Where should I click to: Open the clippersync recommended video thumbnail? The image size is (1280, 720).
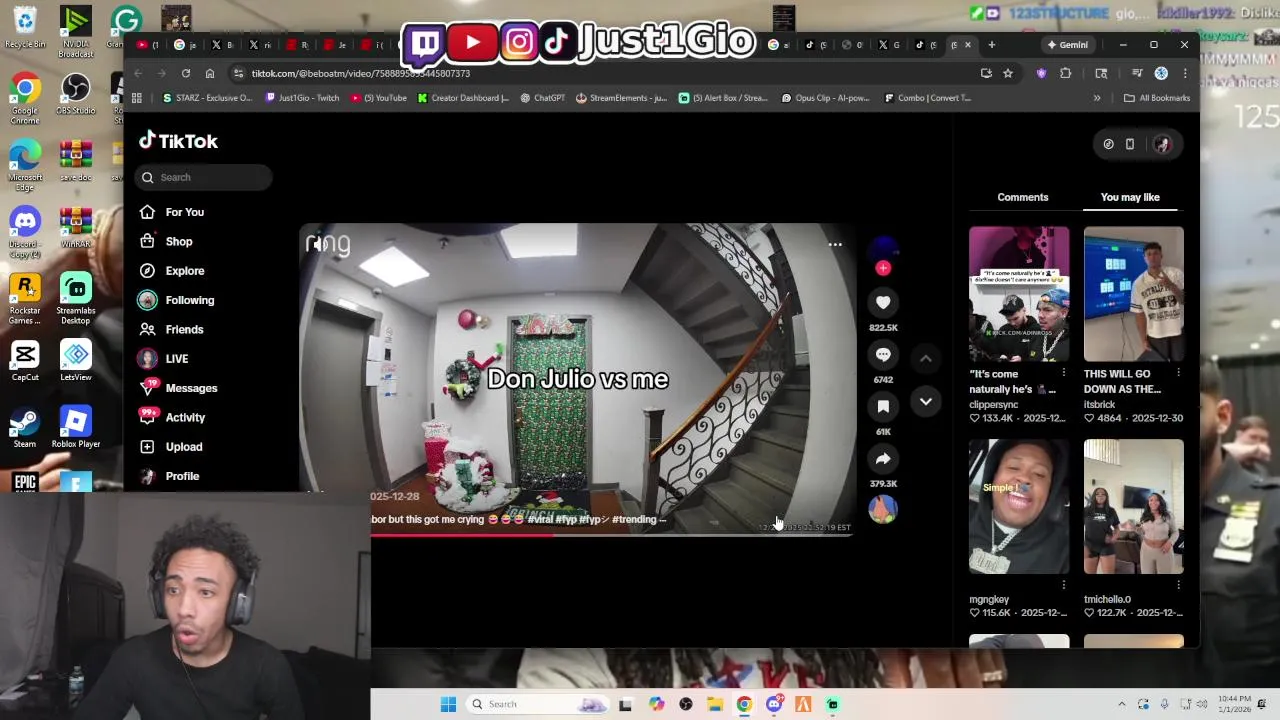(1019, 294)
